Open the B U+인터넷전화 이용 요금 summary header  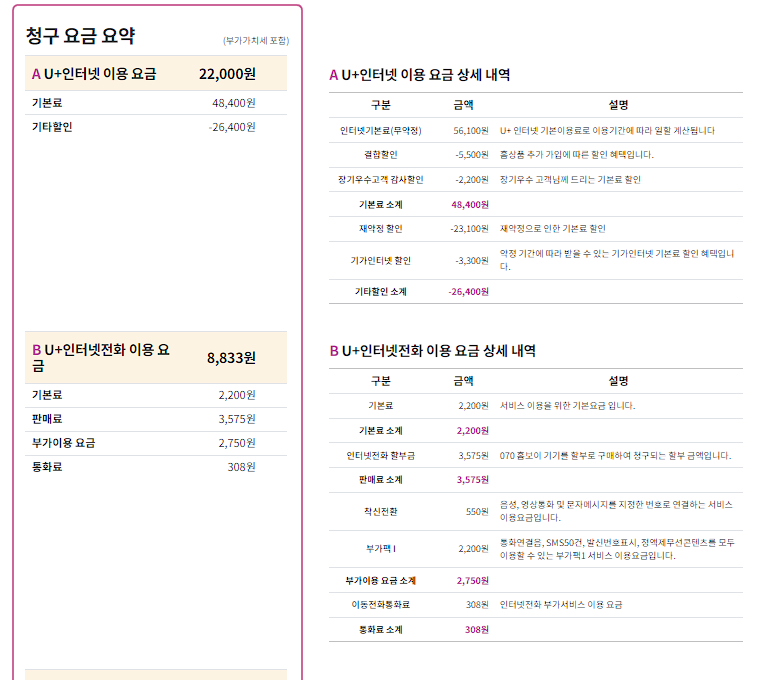click(155, 357)
